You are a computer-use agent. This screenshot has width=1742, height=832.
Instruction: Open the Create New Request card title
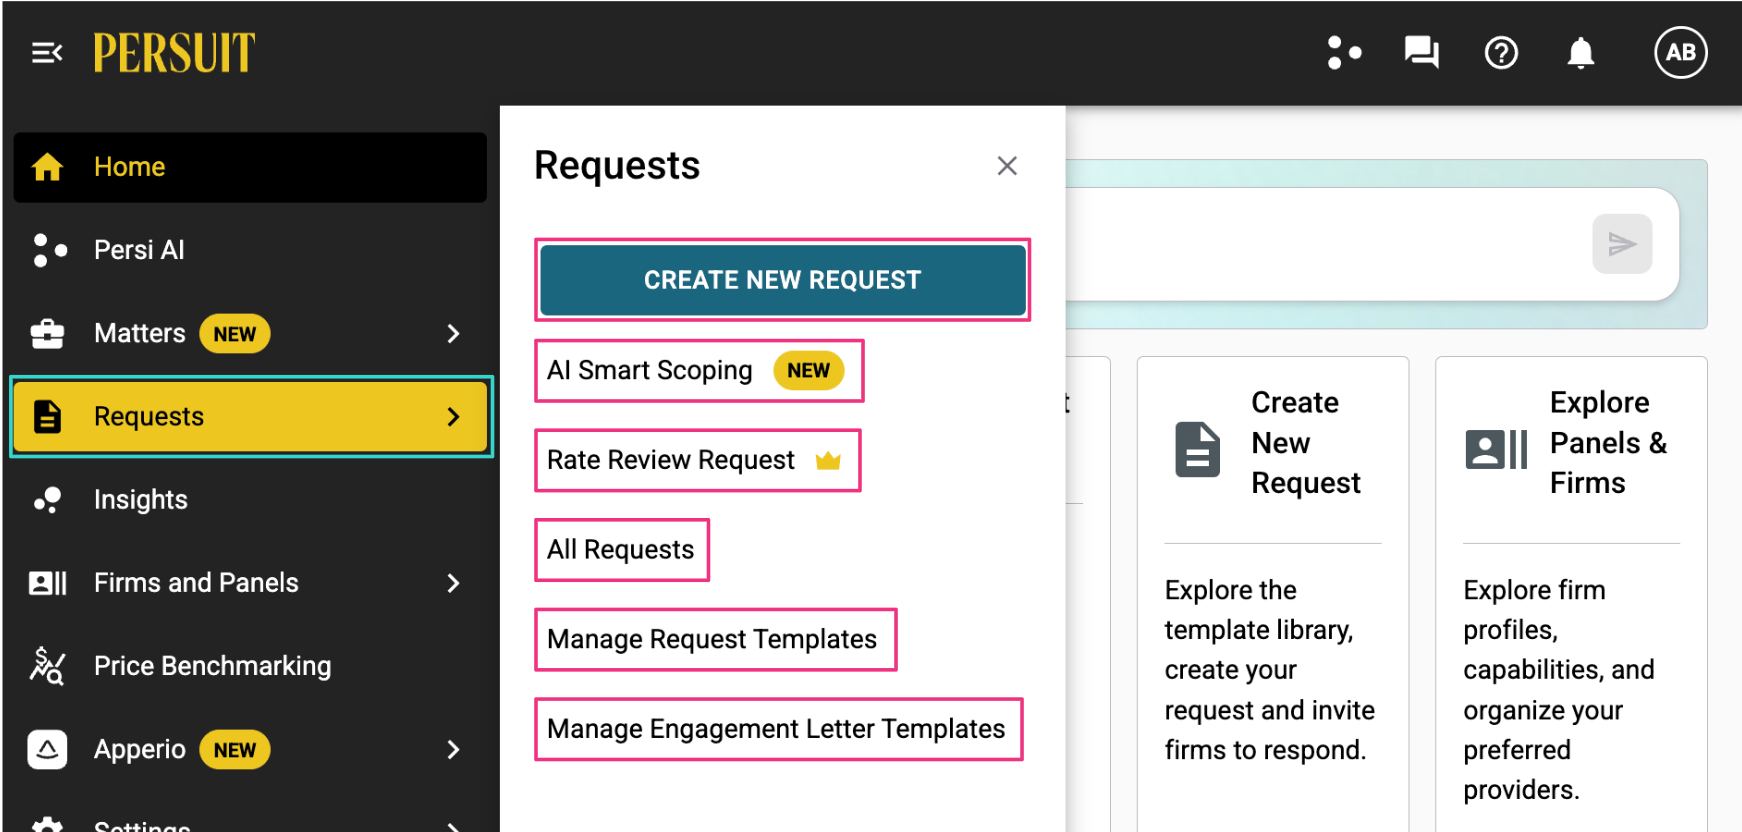[1306, 443]
